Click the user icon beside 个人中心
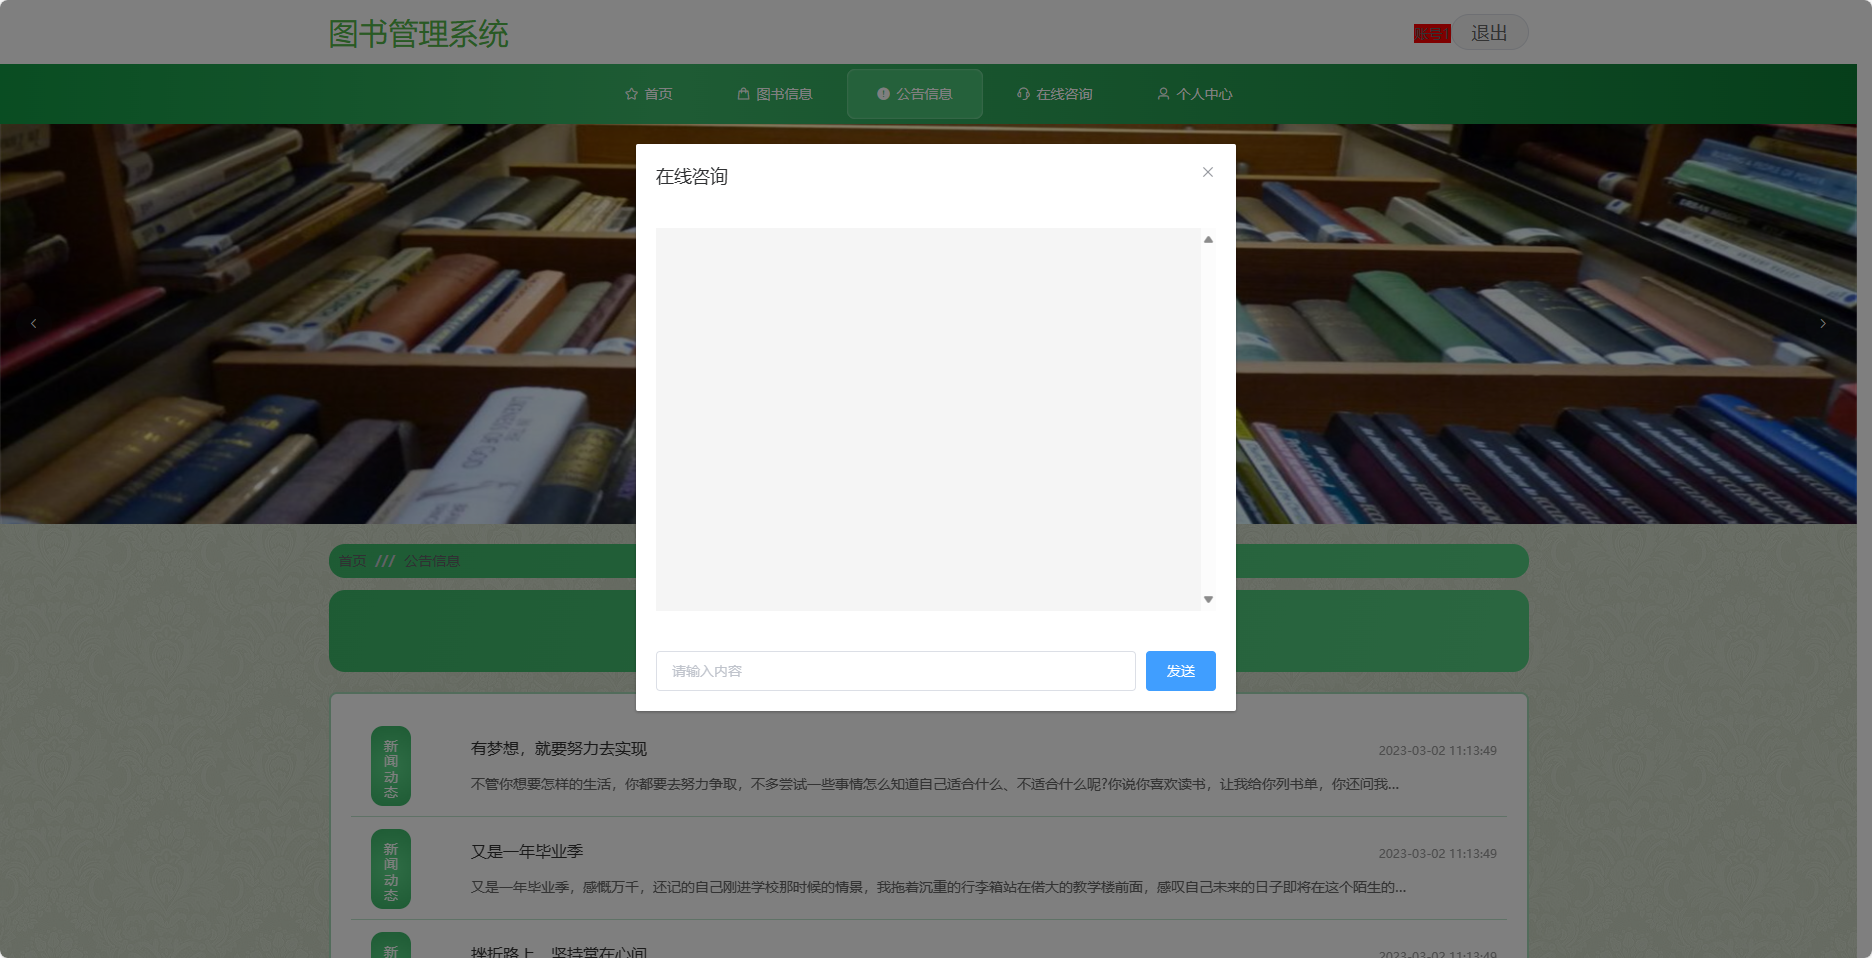Screen dimensions: 1872x958 (x=1163, y=94)
